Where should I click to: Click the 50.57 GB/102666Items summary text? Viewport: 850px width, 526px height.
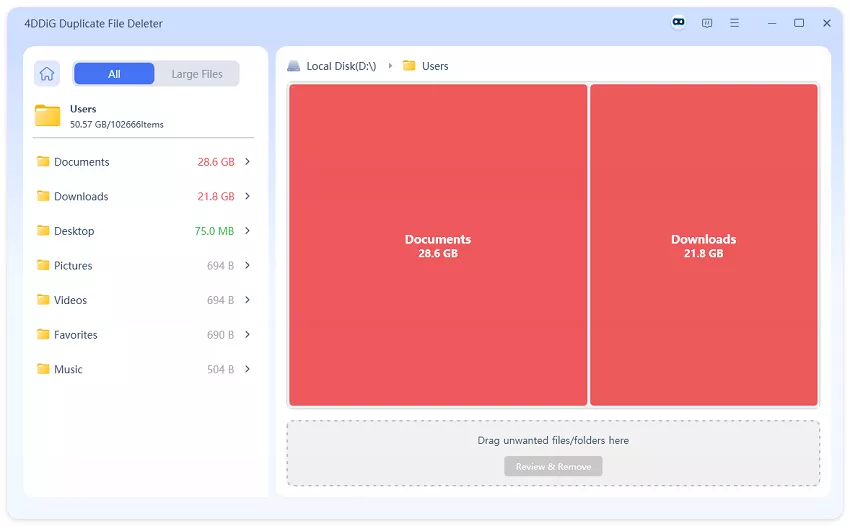(x=117, y=124)
